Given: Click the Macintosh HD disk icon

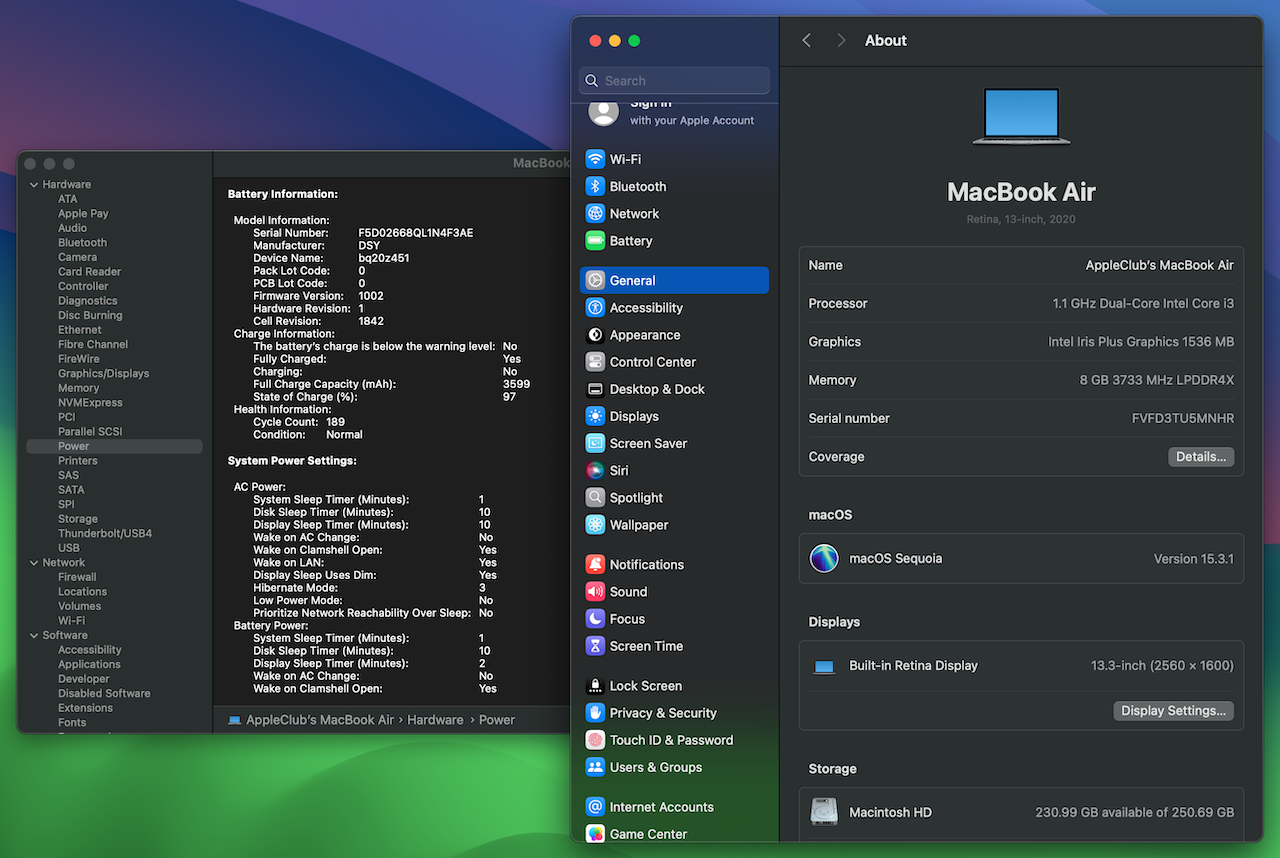Looking at the screenshot, I should tap(824, 812).
